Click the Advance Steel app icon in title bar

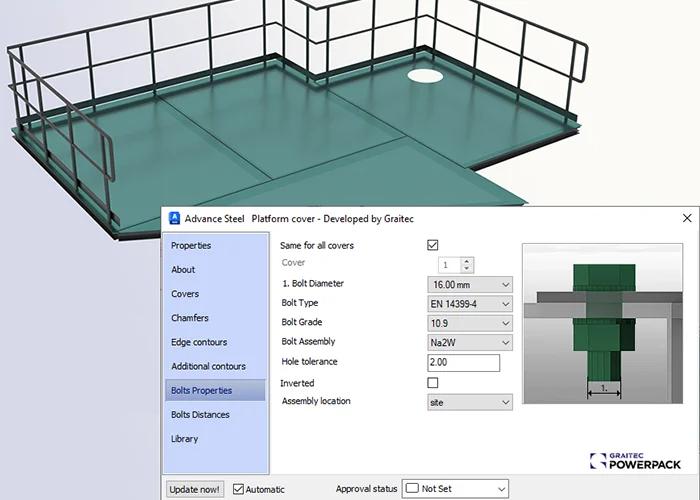(174, 218)
